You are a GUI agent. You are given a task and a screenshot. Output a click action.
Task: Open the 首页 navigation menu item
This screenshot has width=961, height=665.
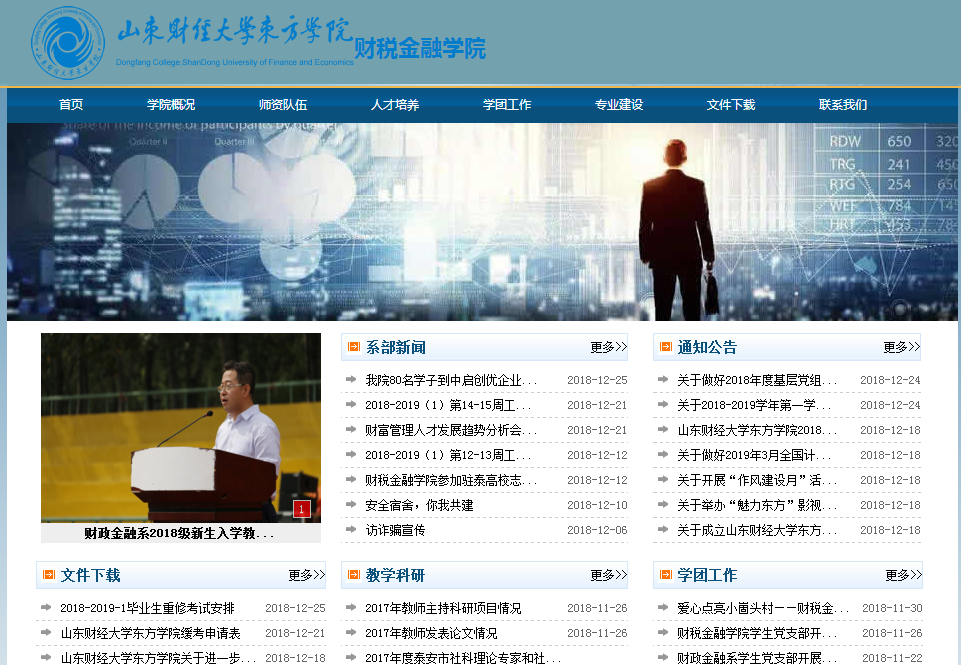(71, 105)
